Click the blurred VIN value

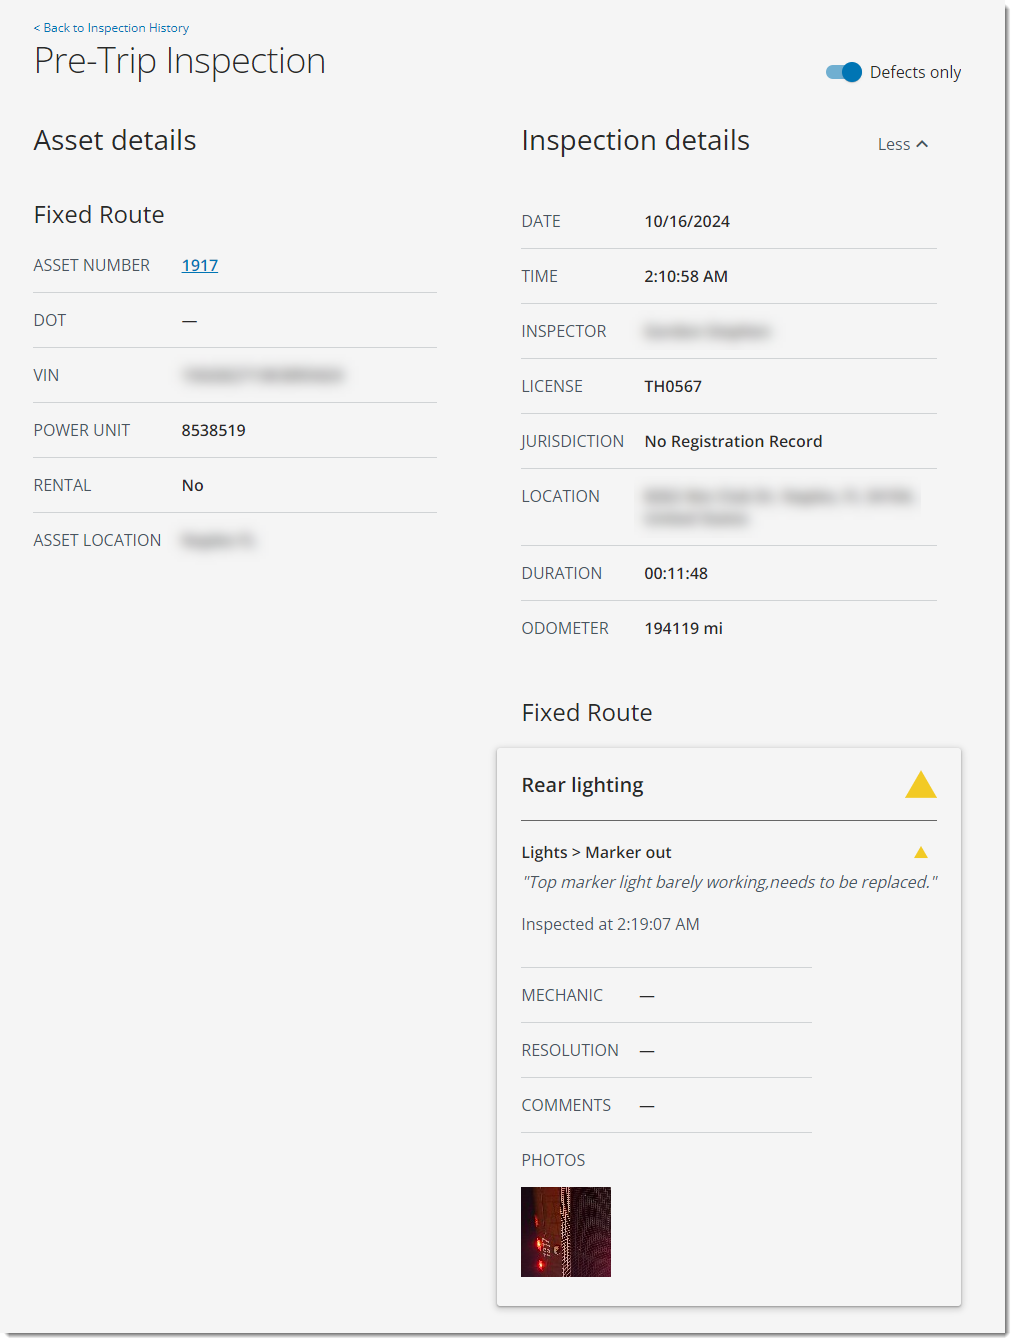(263, 375)
